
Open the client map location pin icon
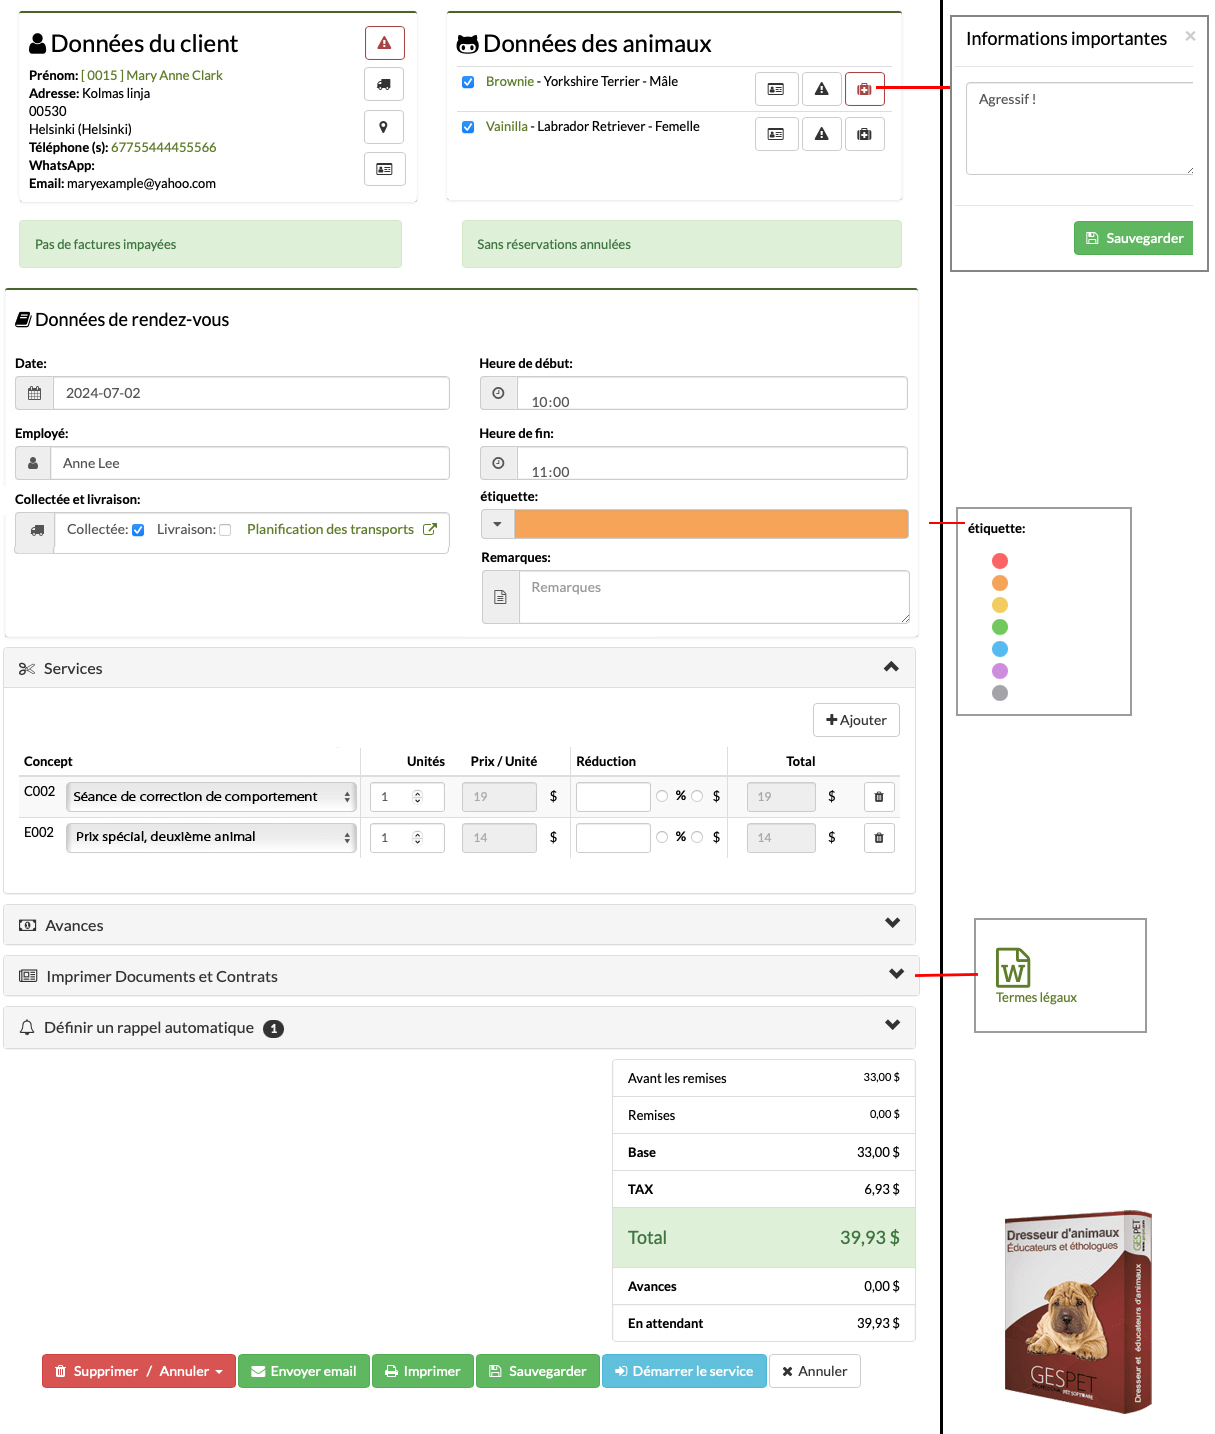384,127
